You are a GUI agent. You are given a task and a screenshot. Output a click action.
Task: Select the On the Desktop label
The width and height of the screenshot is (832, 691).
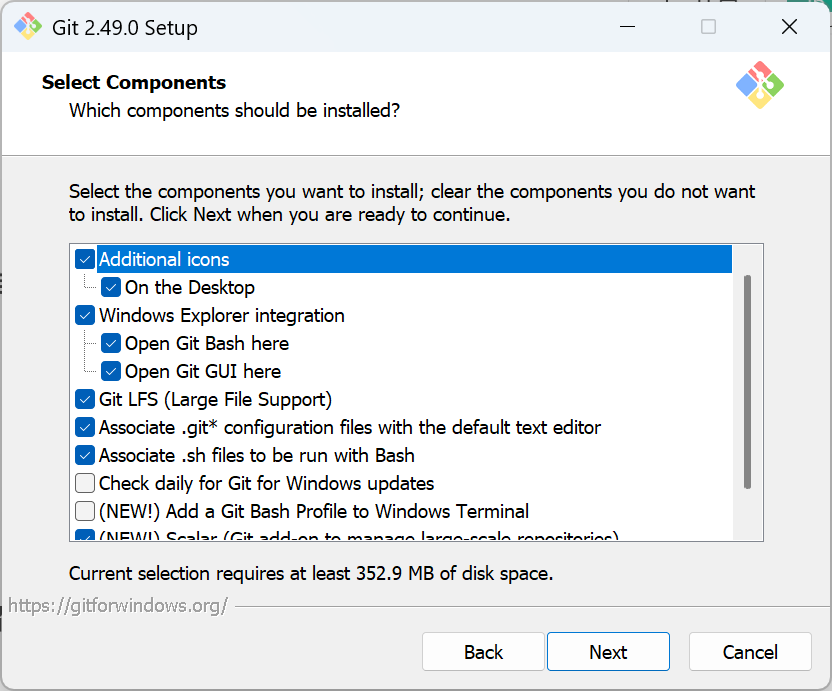[x=190, y=288]
